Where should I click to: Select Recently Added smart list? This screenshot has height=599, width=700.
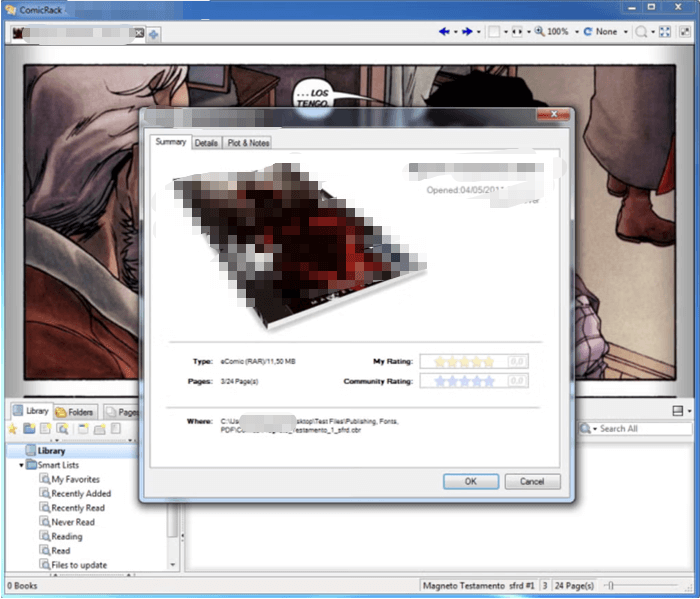click(x=81, y=493)
